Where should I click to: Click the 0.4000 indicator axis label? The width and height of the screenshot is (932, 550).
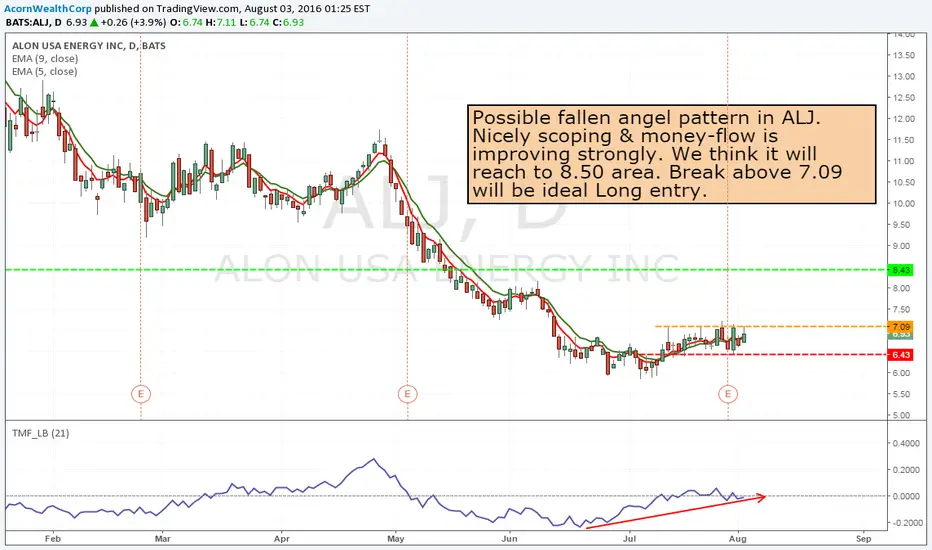(906, 443)
